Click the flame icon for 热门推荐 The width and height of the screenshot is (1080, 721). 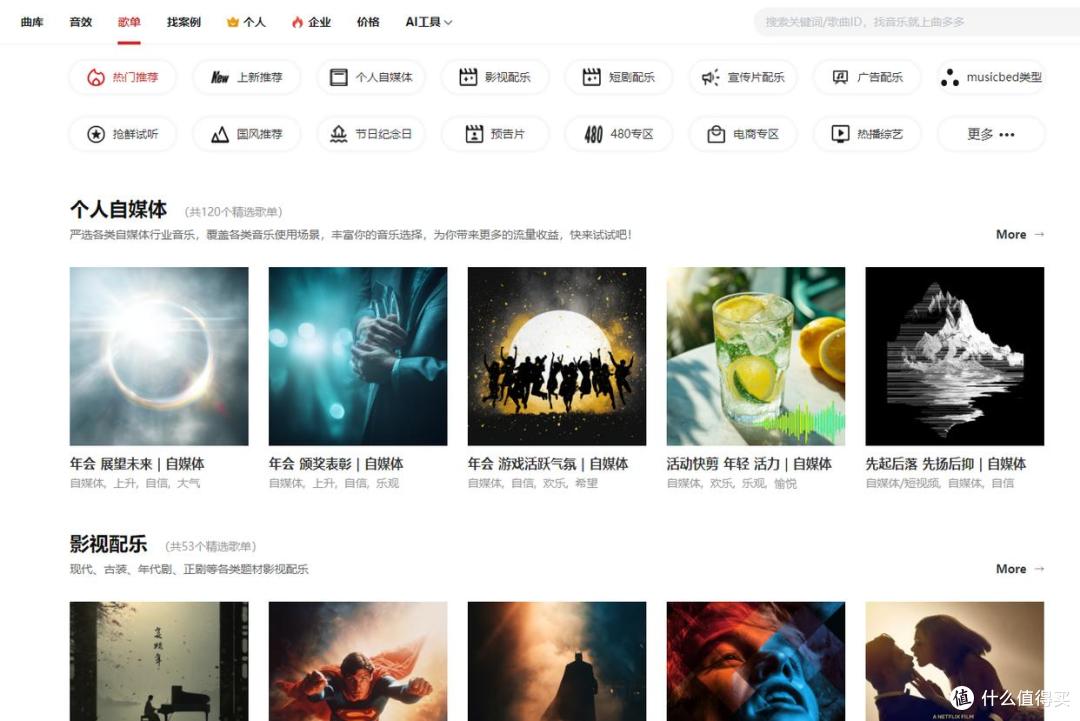(x=96, y=77)
